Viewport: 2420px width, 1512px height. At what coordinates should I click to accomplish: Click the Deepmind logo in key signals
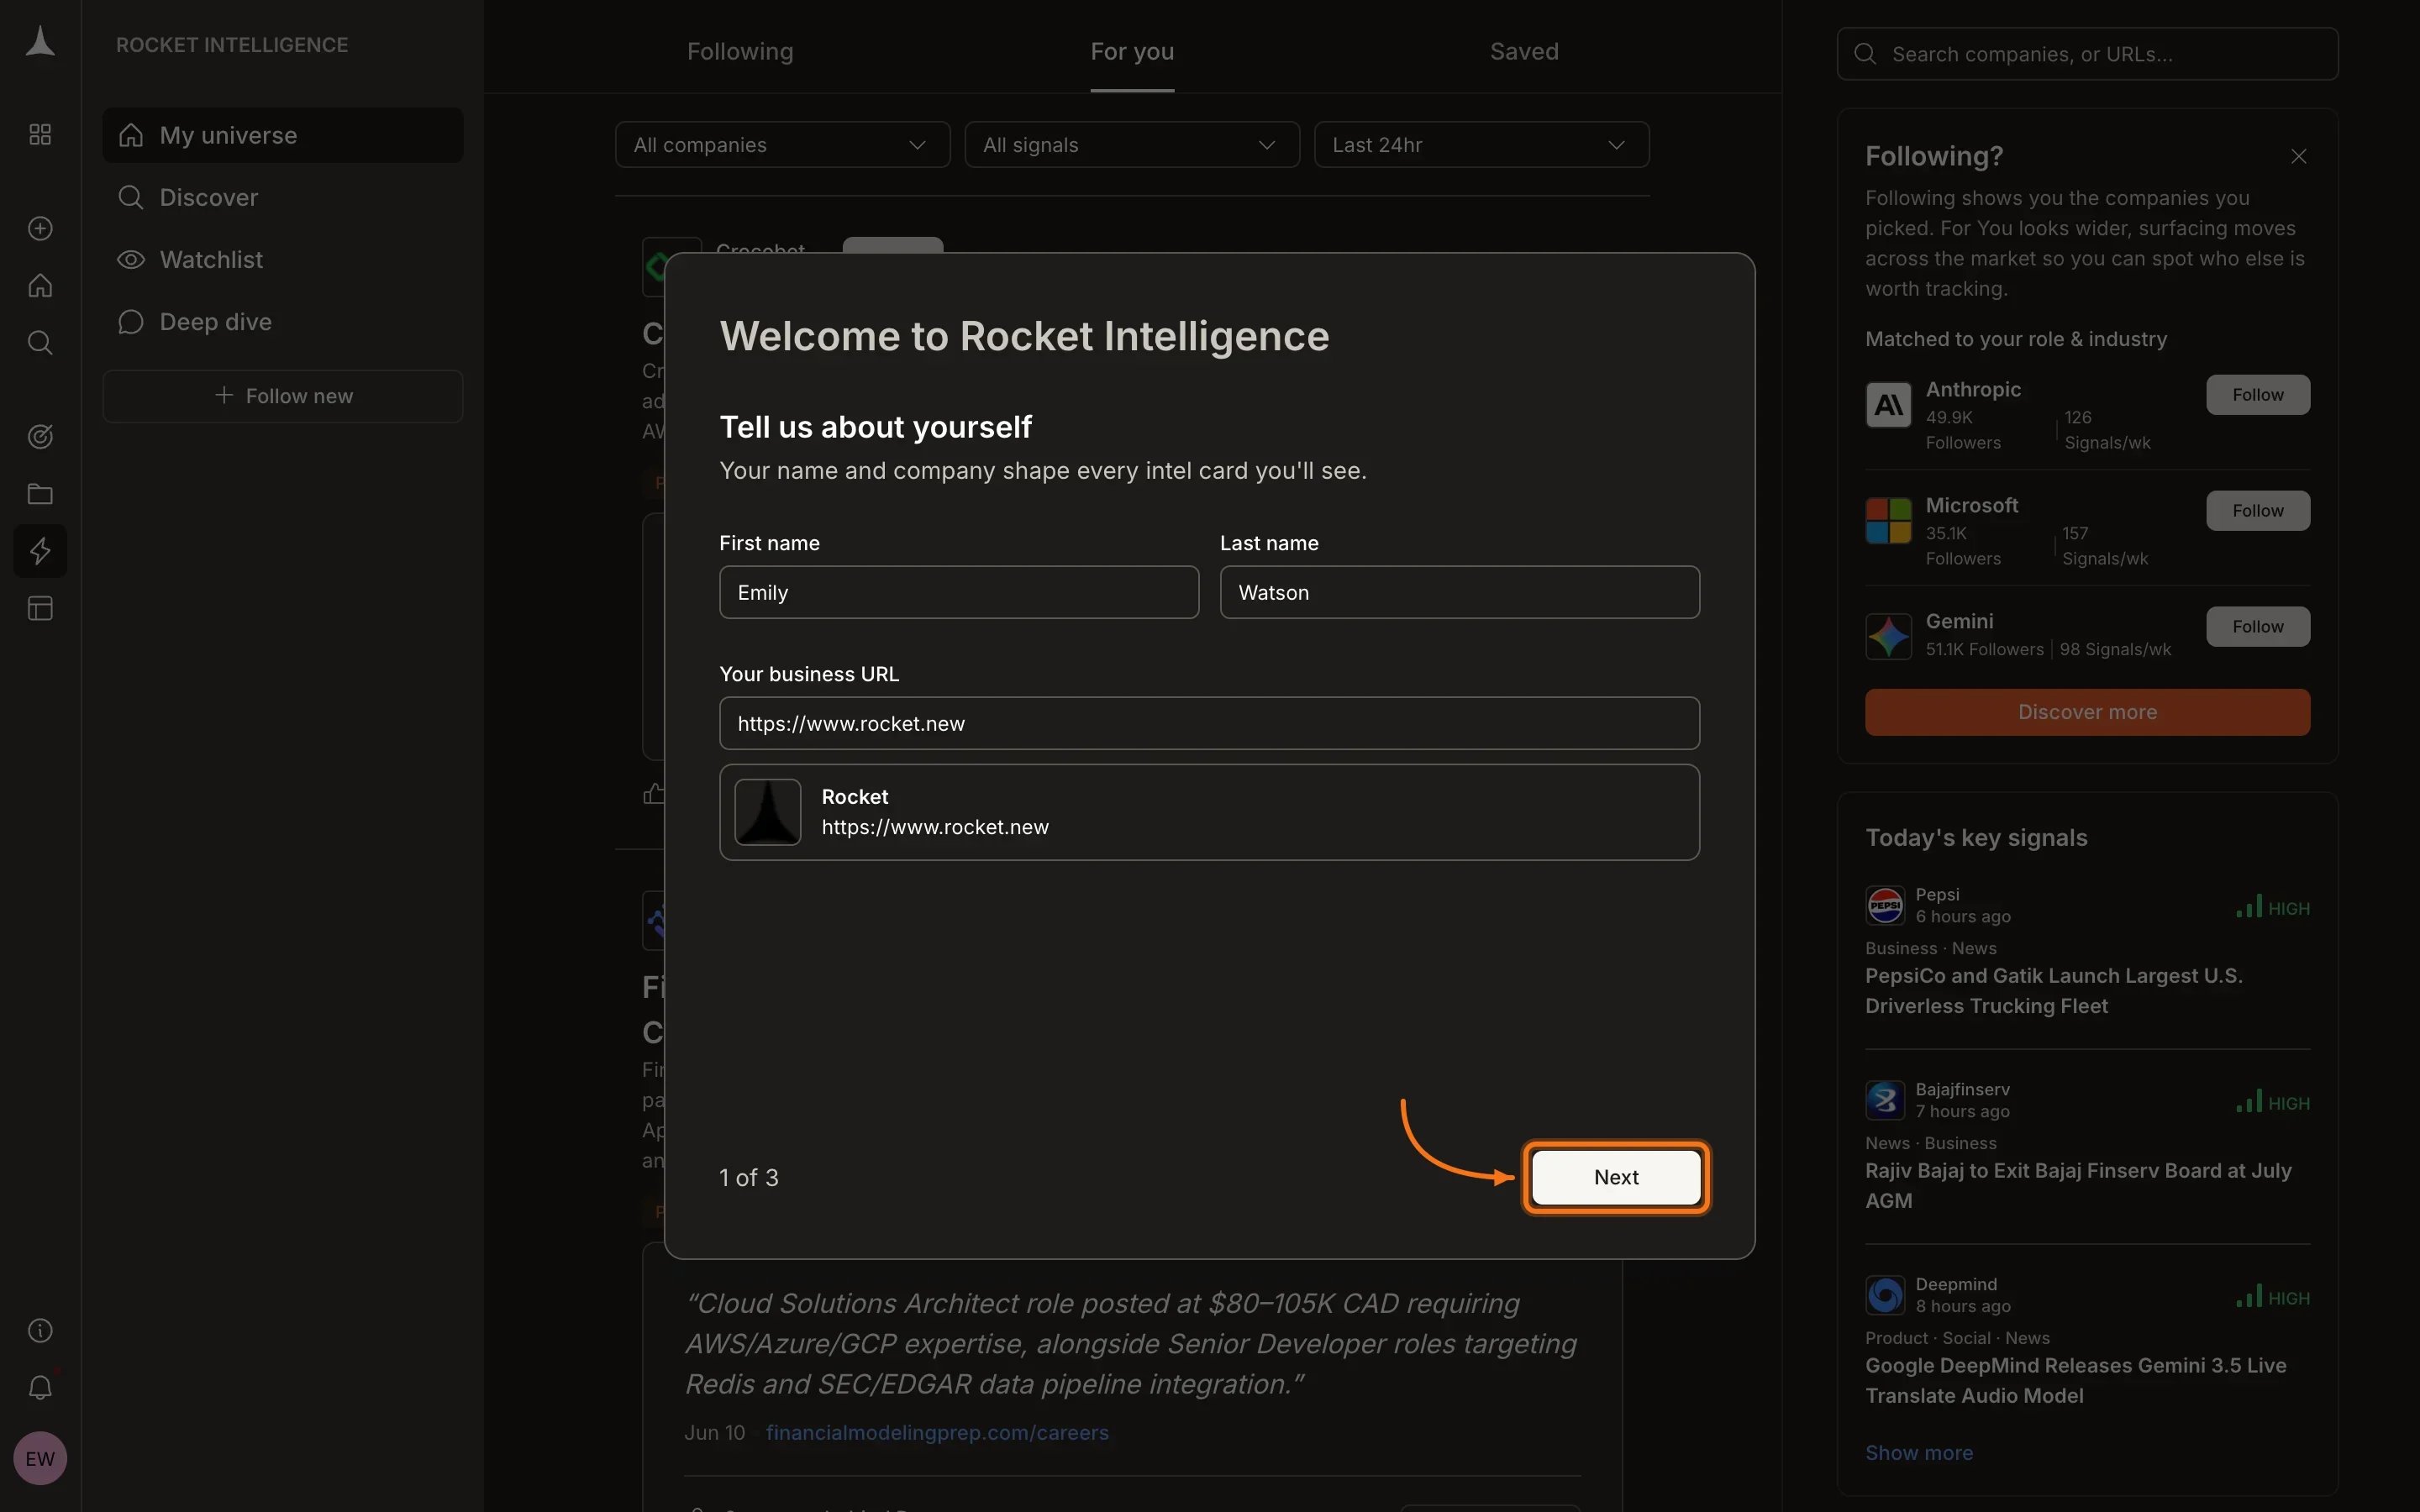pyautogui.click(x=1885, y=1296)
